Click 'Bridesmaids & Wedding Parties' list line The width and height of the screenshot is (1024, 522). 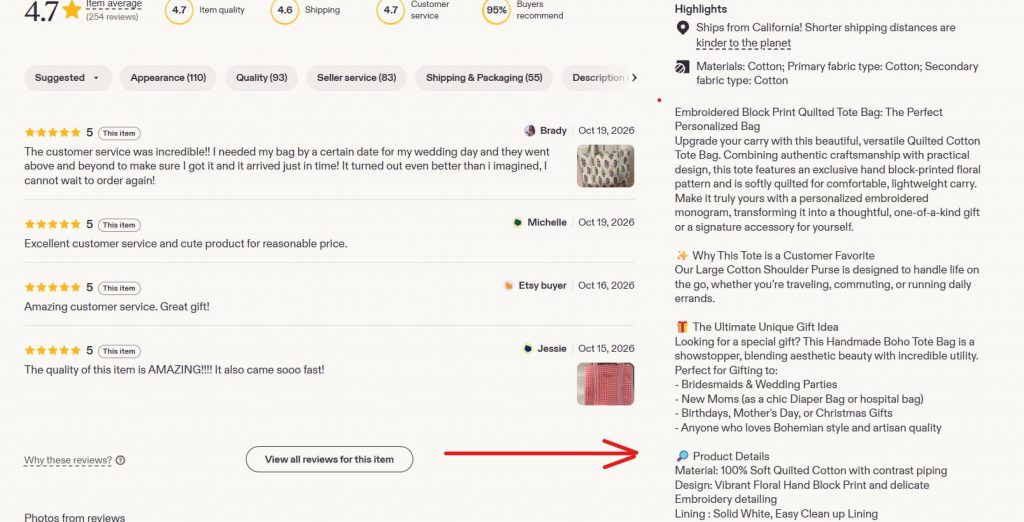tap(756, 384)
